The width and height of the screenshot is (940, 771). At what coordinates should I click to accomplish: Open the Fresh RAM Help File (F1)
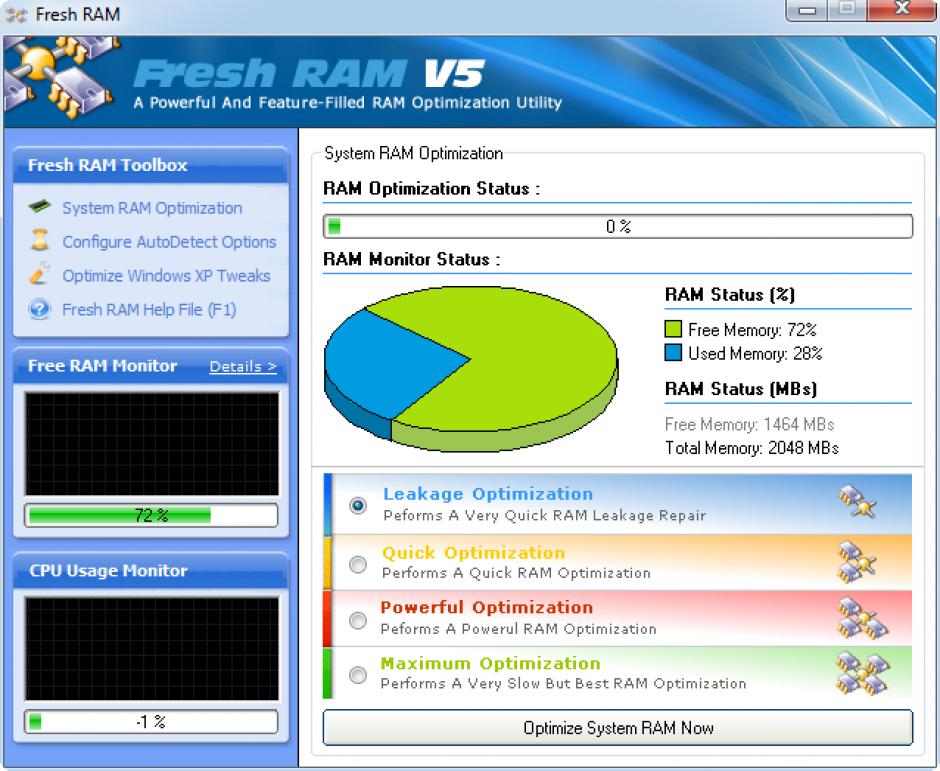[149, 309]
